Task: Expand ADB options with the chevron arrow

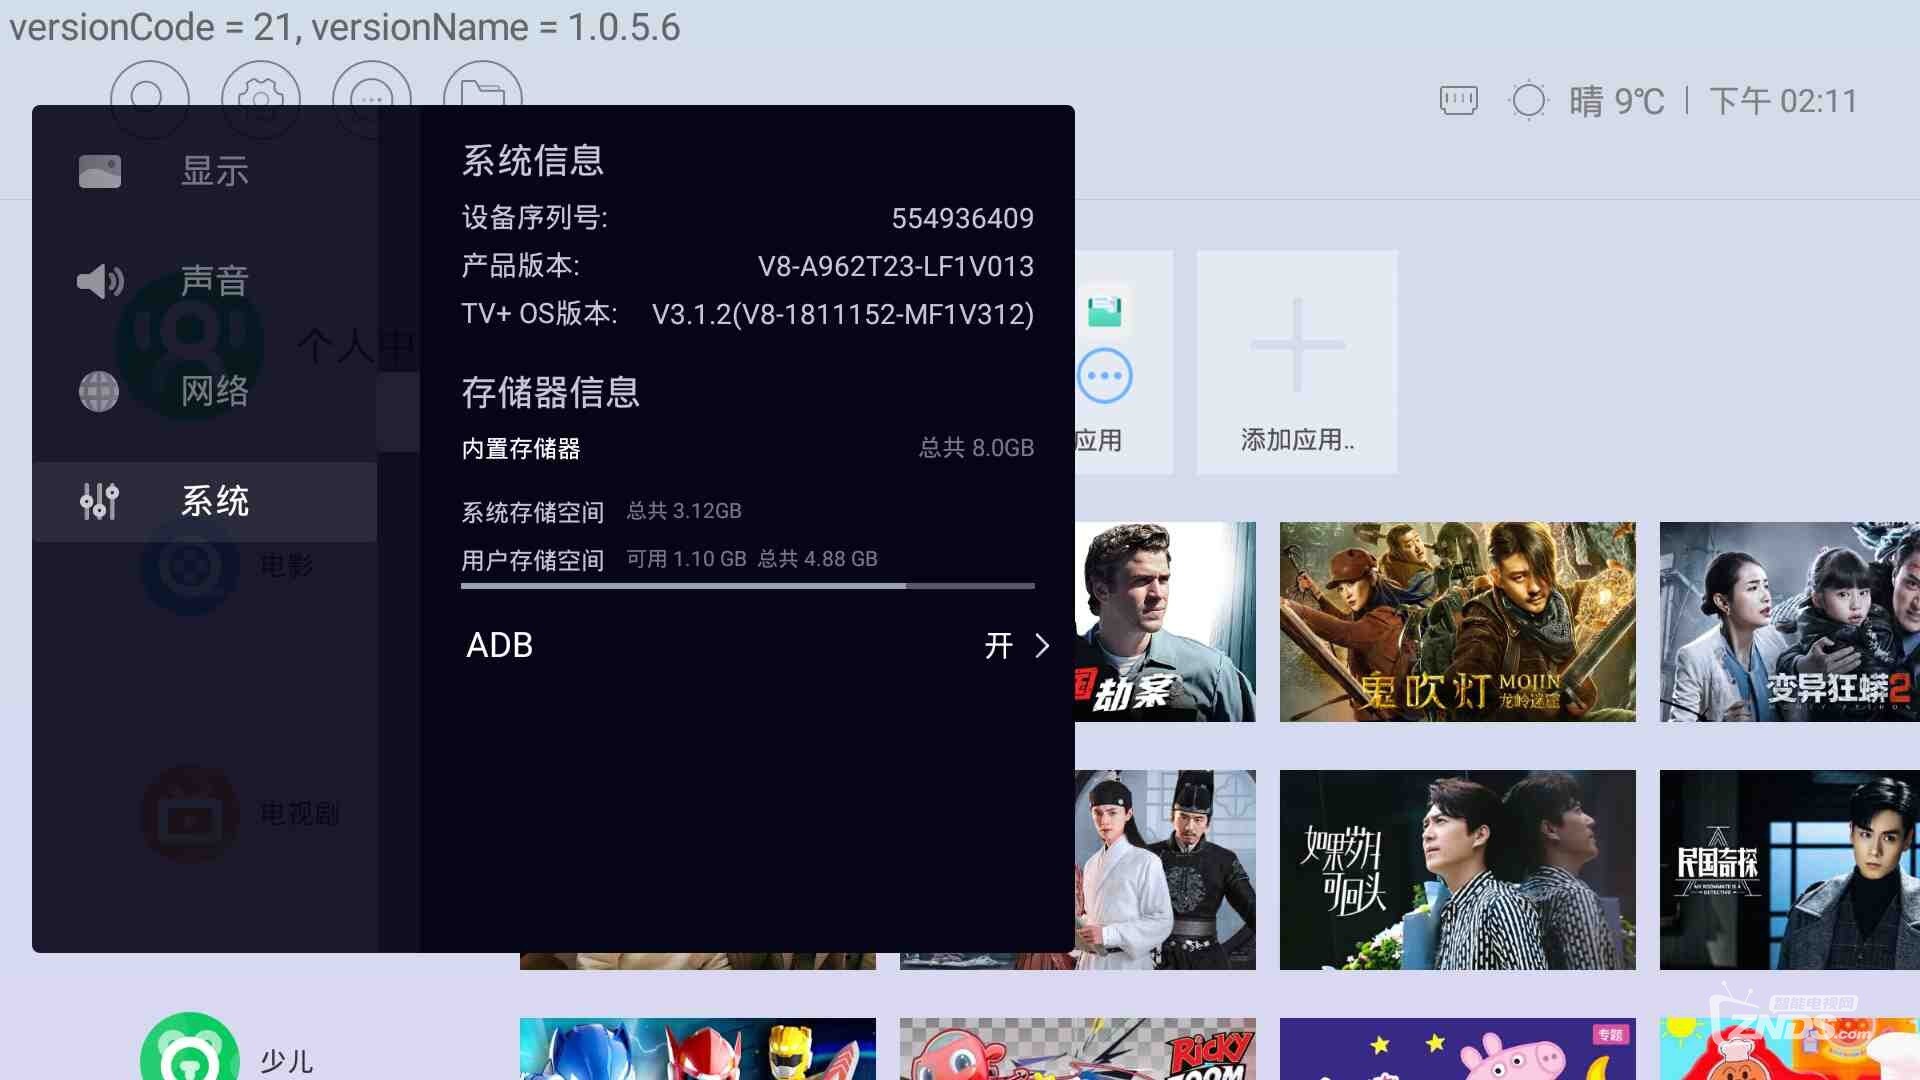Action: [1042, 646]
